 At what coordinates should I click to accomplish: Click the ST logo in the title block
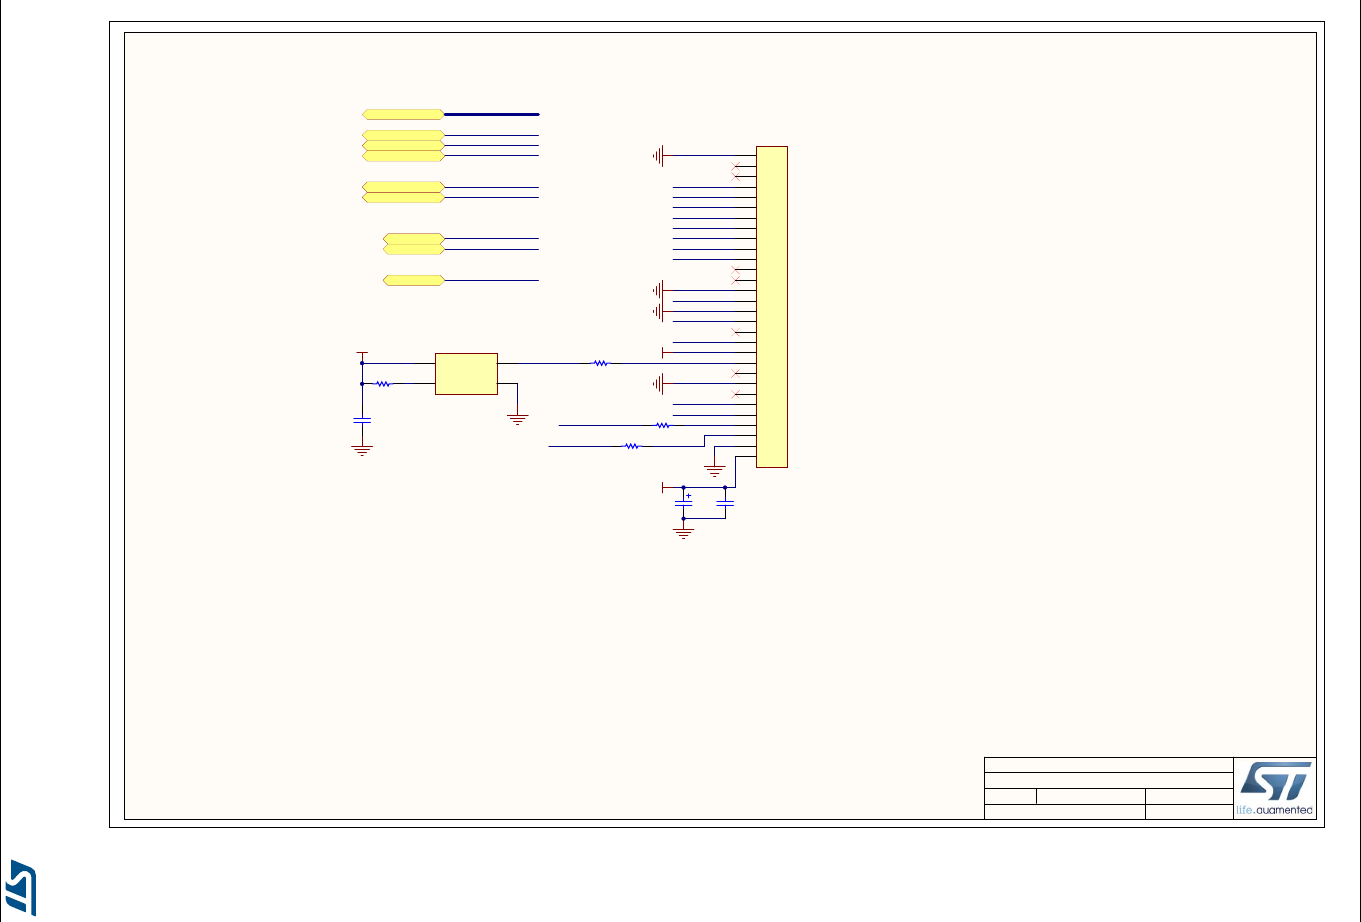pyautogui.click(x=1275, y=781)
